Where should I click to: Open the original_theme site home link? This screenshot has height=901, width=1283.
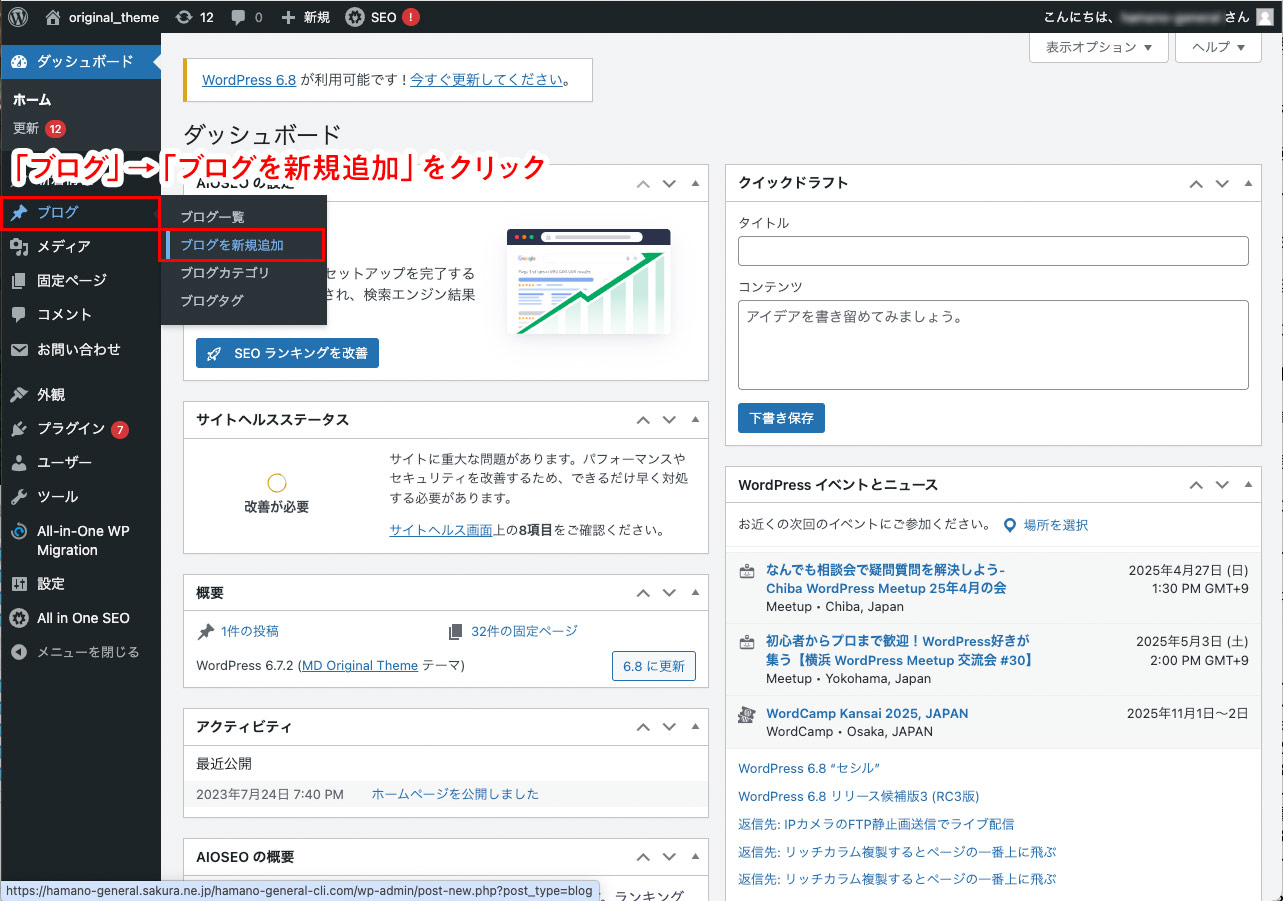click(x=102, y=16)
